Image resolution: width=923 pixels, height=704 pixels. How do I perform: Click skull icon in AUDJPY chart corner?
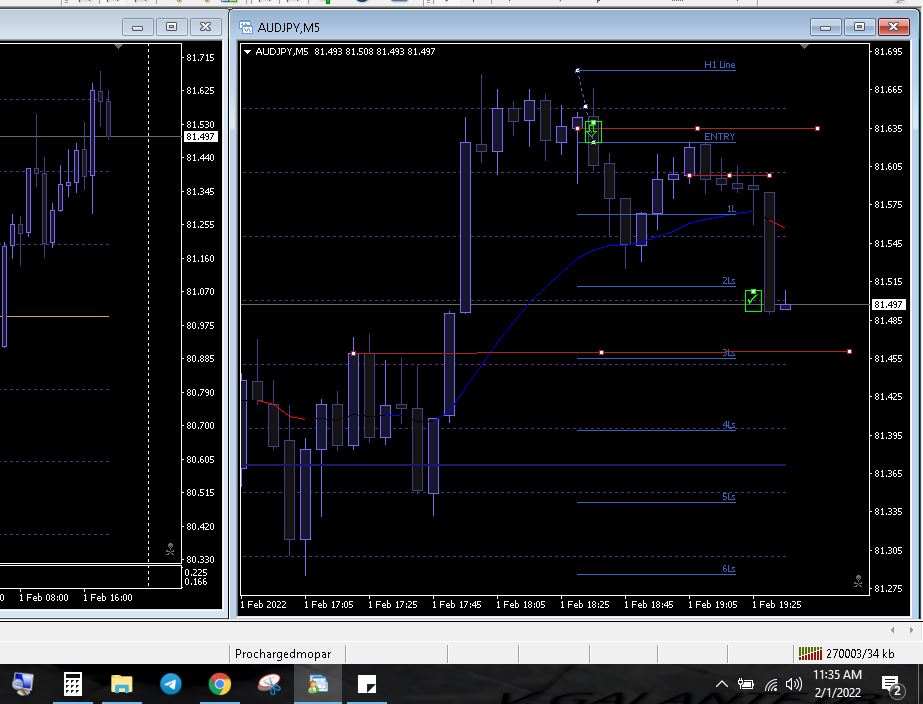[x=858, y=581]
